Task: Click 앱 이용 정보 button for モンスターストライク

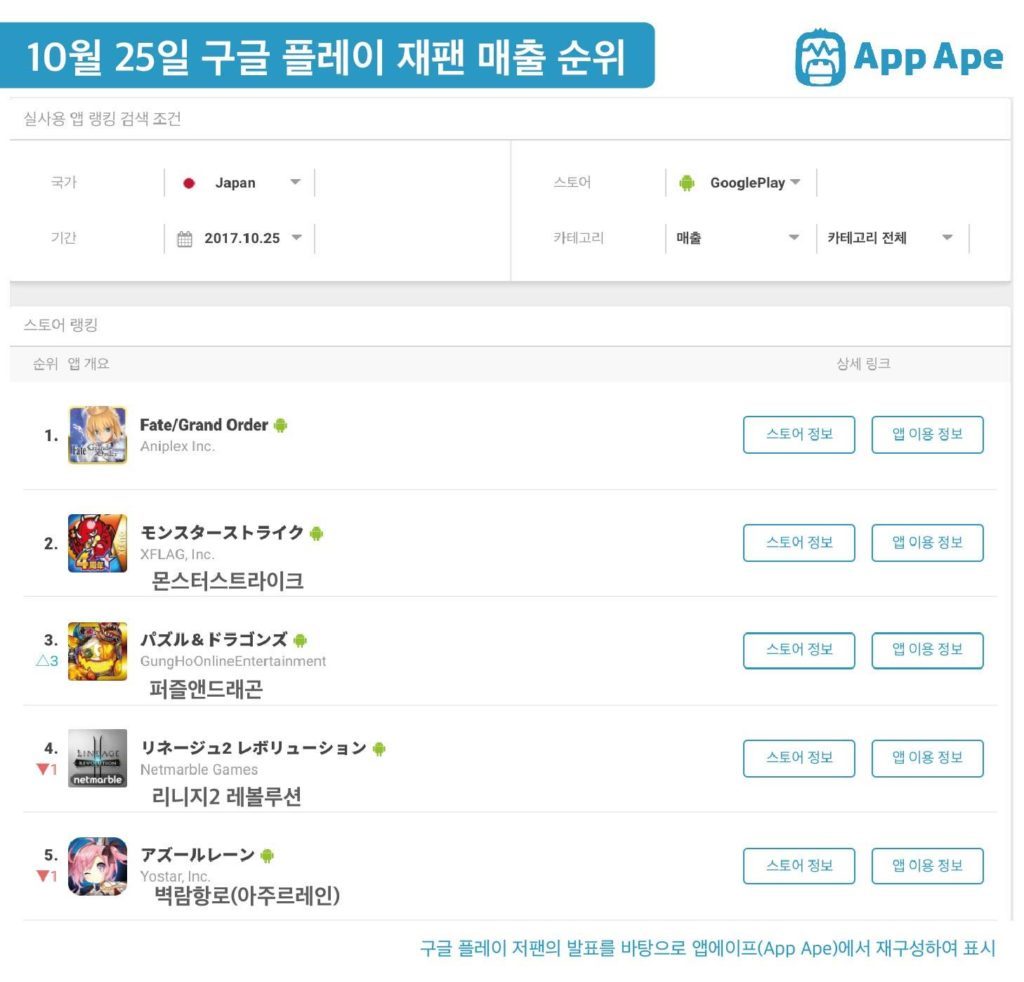Action: pos(927,543)
